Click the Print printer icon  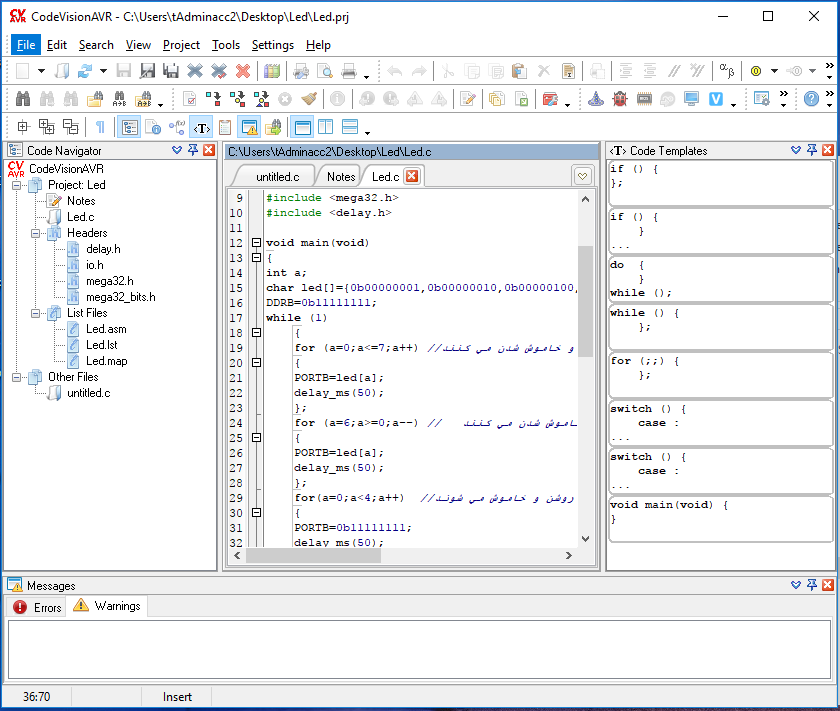point(349,71)
